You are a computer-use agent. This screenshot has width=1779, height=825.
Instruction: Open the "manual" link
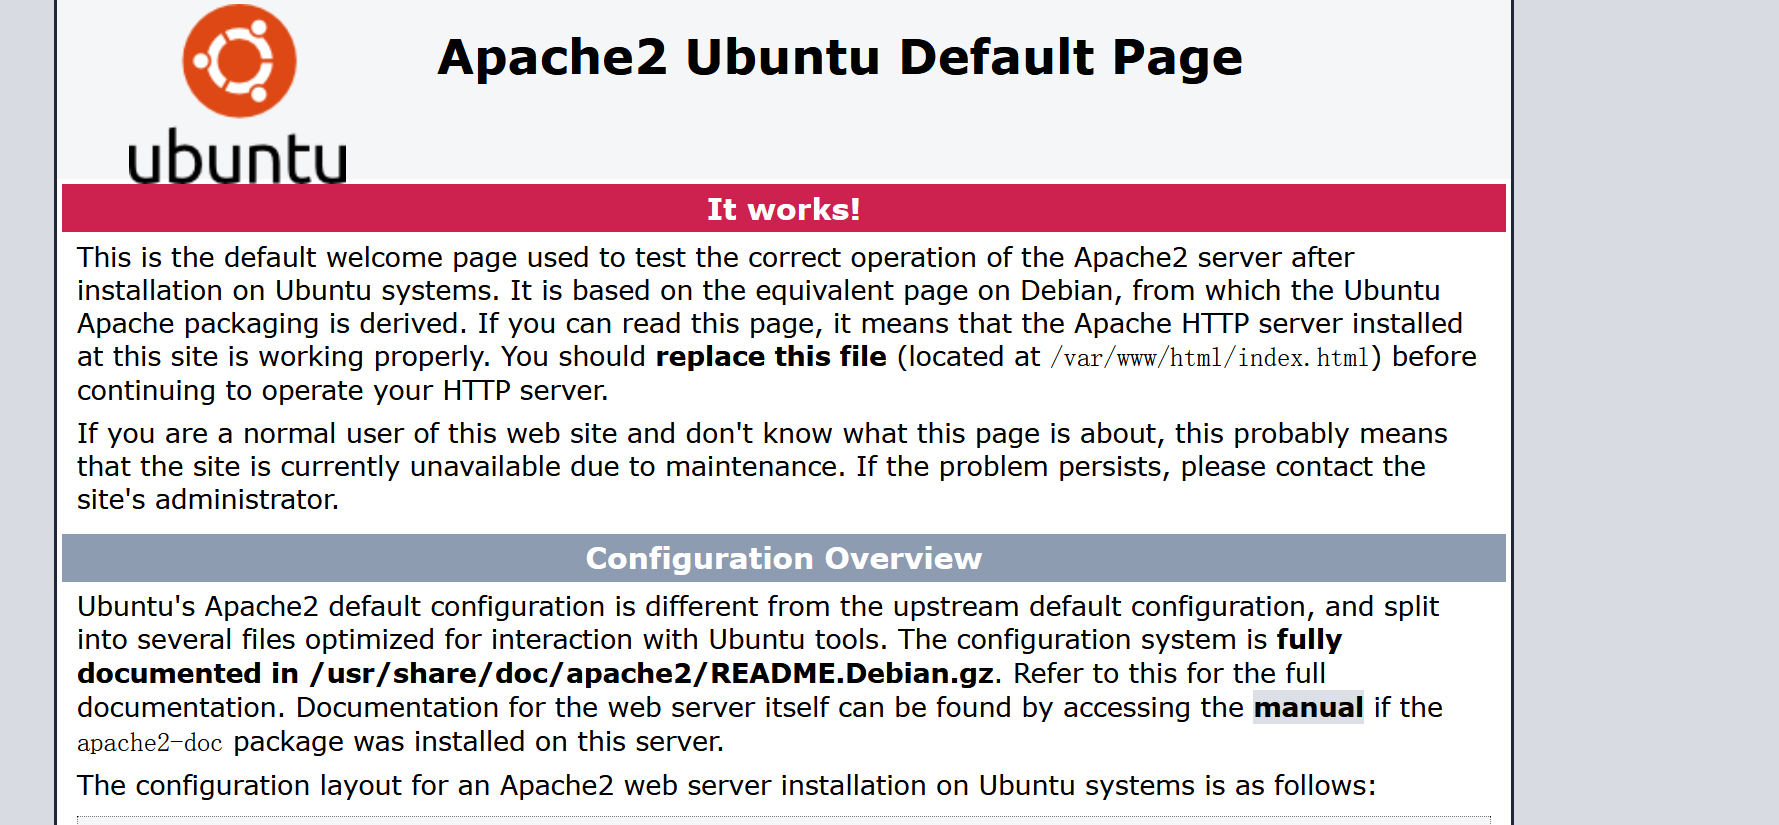point(1308,708)
